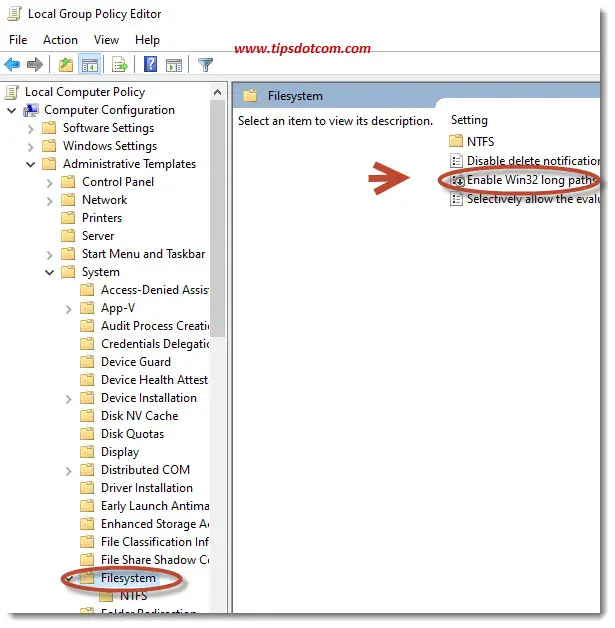The width and height of the screenshot is (615, 628).
Task: Select Windows Settings in tree
Action: point(110,146)
